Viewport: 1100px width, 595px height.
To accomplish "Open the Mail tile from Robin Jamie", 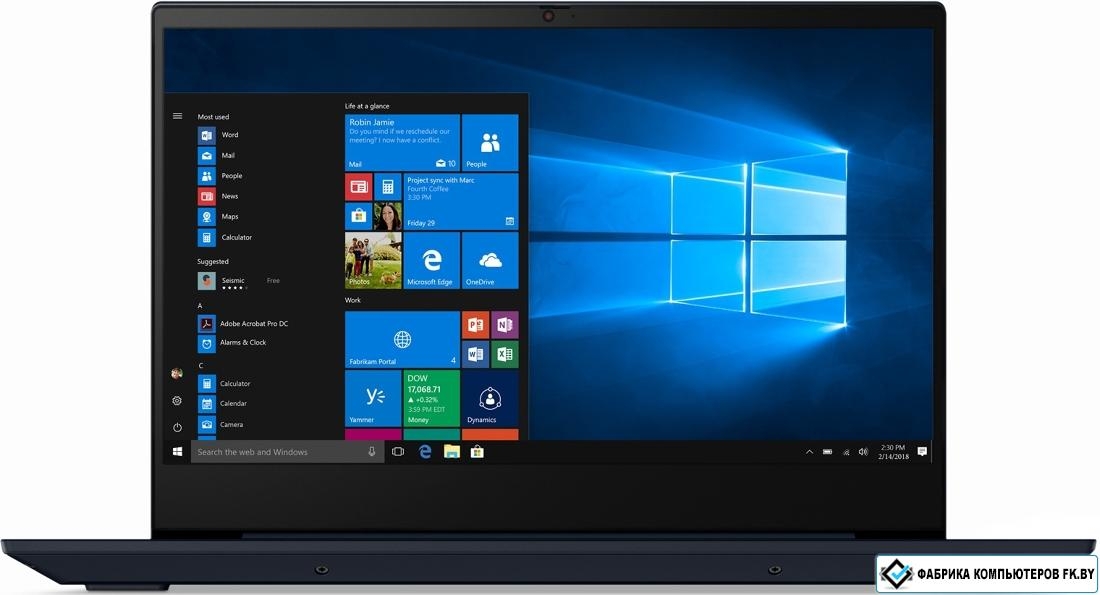I will pos(403,142).
